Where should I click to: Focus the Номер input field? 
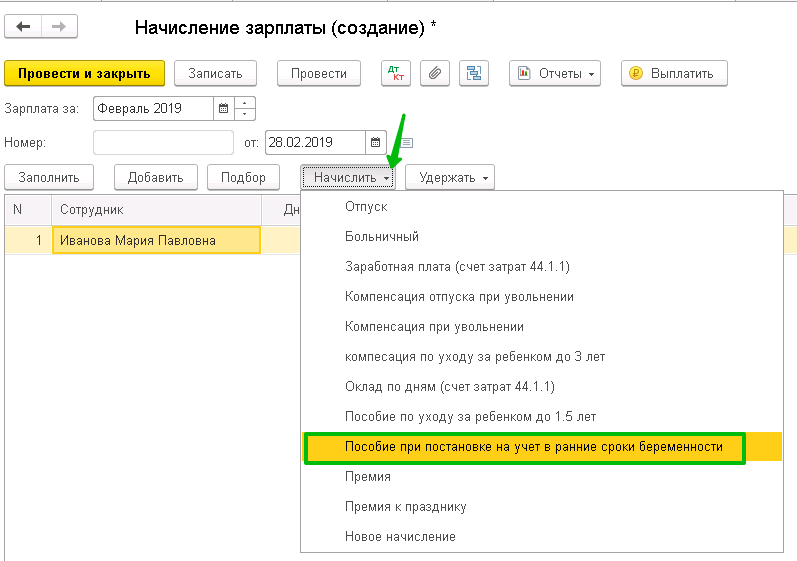pyautogui.click(x=163, y=142)
